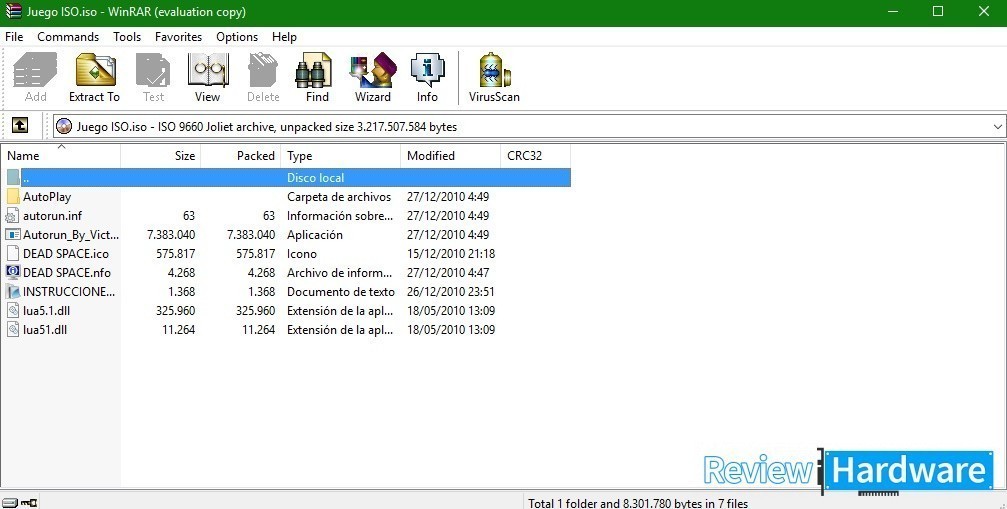Image resolution: width=1007 pixels, height=509 pixels.
Task: Click the packed value 575.817
Action: point(256,254)
